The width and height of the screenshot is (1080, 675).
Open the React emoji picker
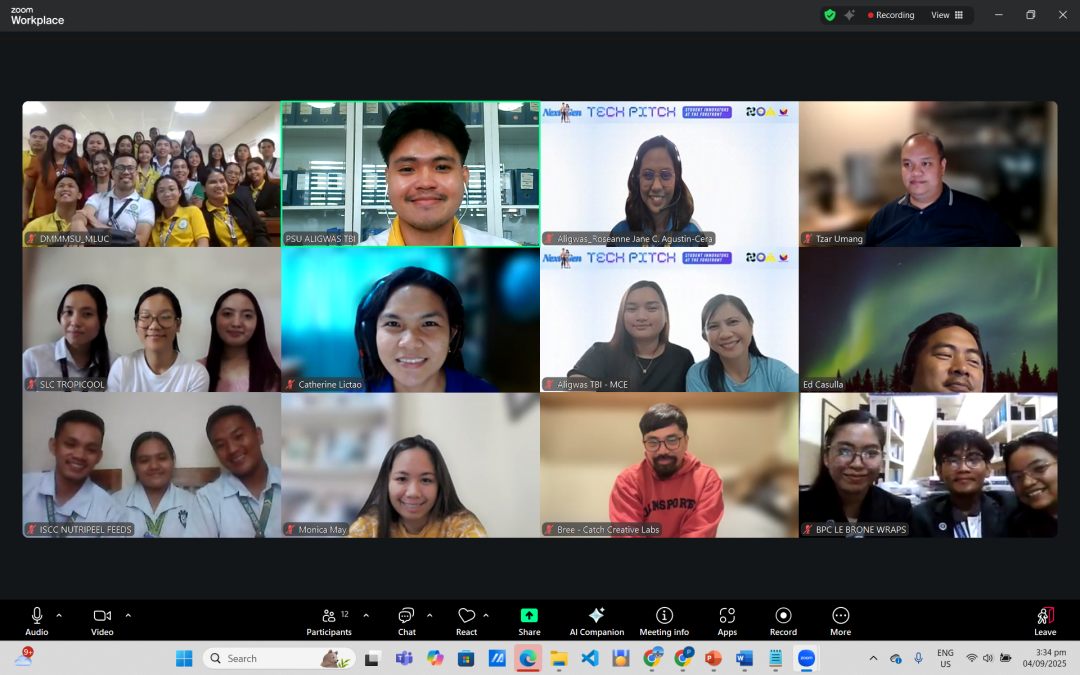click(466, 620)
